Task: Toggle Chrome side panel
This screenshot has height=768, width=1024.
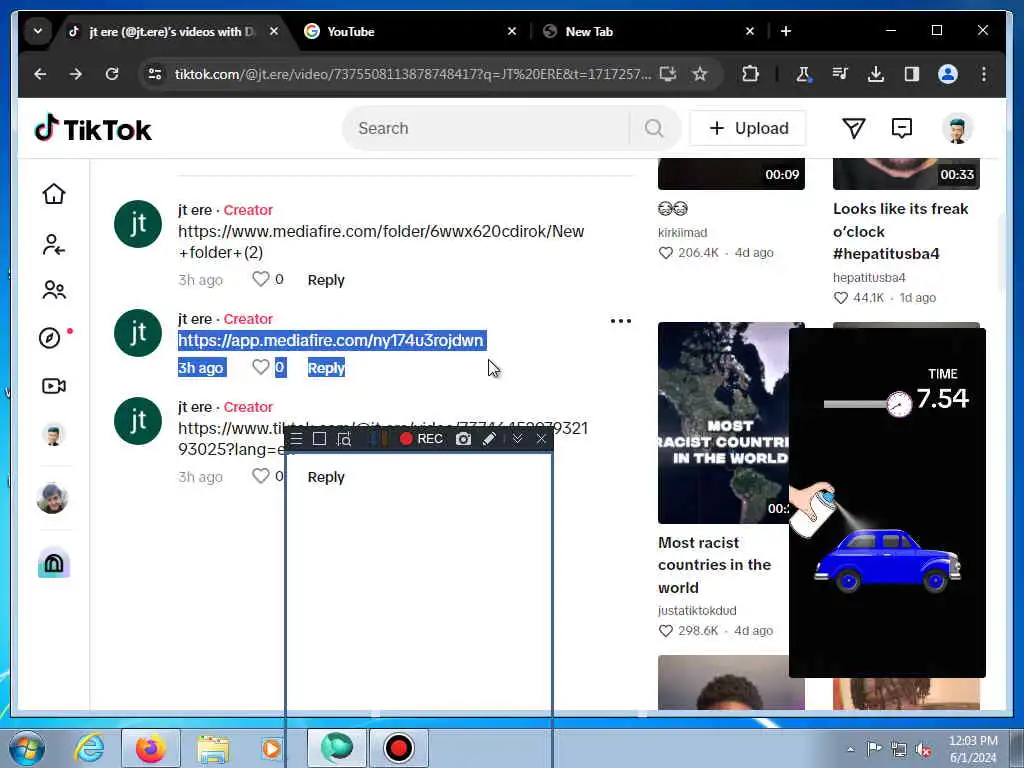Action: click(912, 74)
